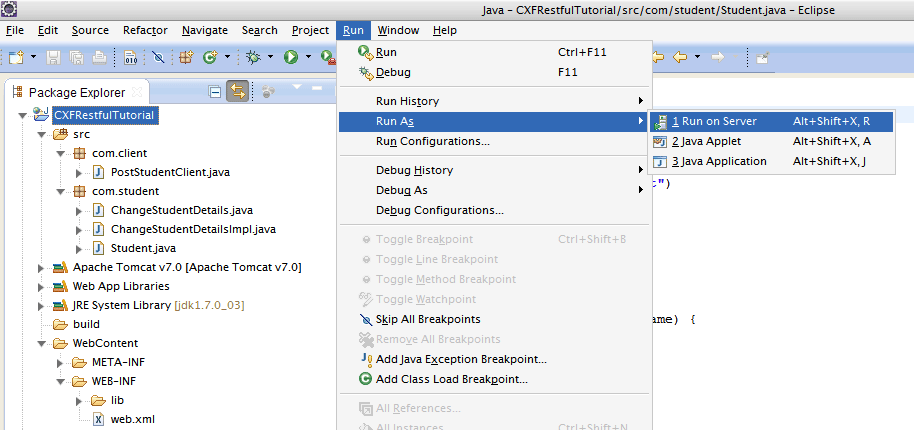Expand the Apache Tomcat v7.0 tree node

point(41,268)
